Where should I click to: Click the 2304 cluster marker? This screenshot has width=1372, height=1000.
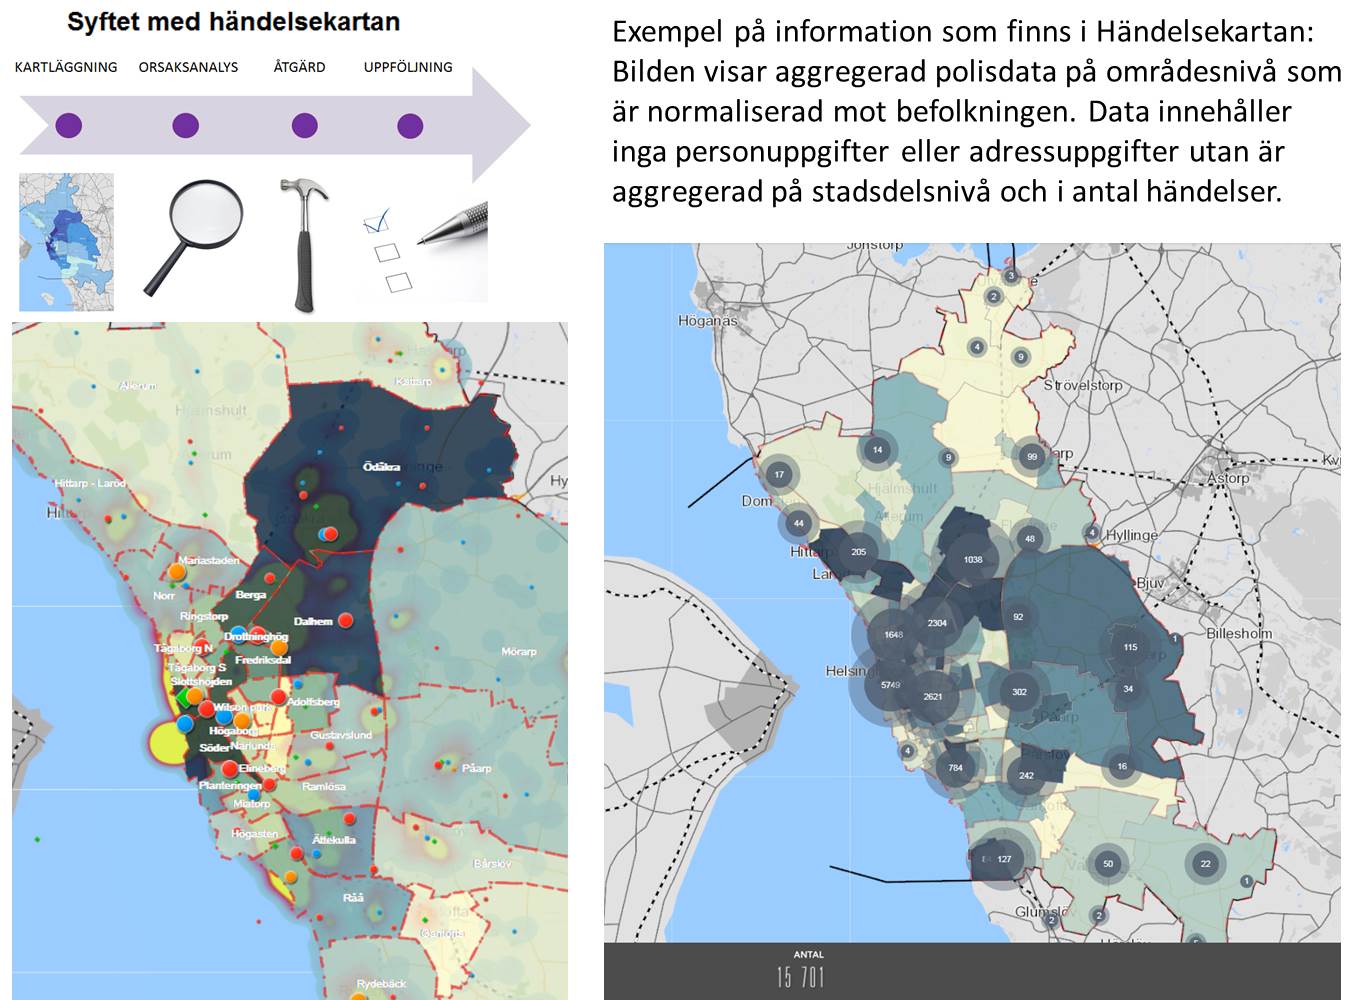pos(937,623)
